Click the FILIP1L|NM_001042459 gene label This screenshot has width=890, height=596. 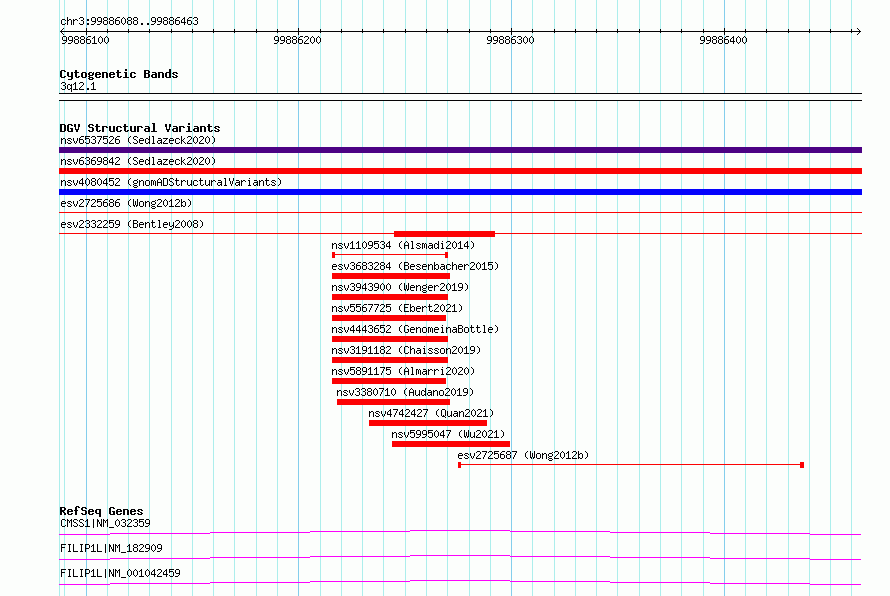coord(120,573)
